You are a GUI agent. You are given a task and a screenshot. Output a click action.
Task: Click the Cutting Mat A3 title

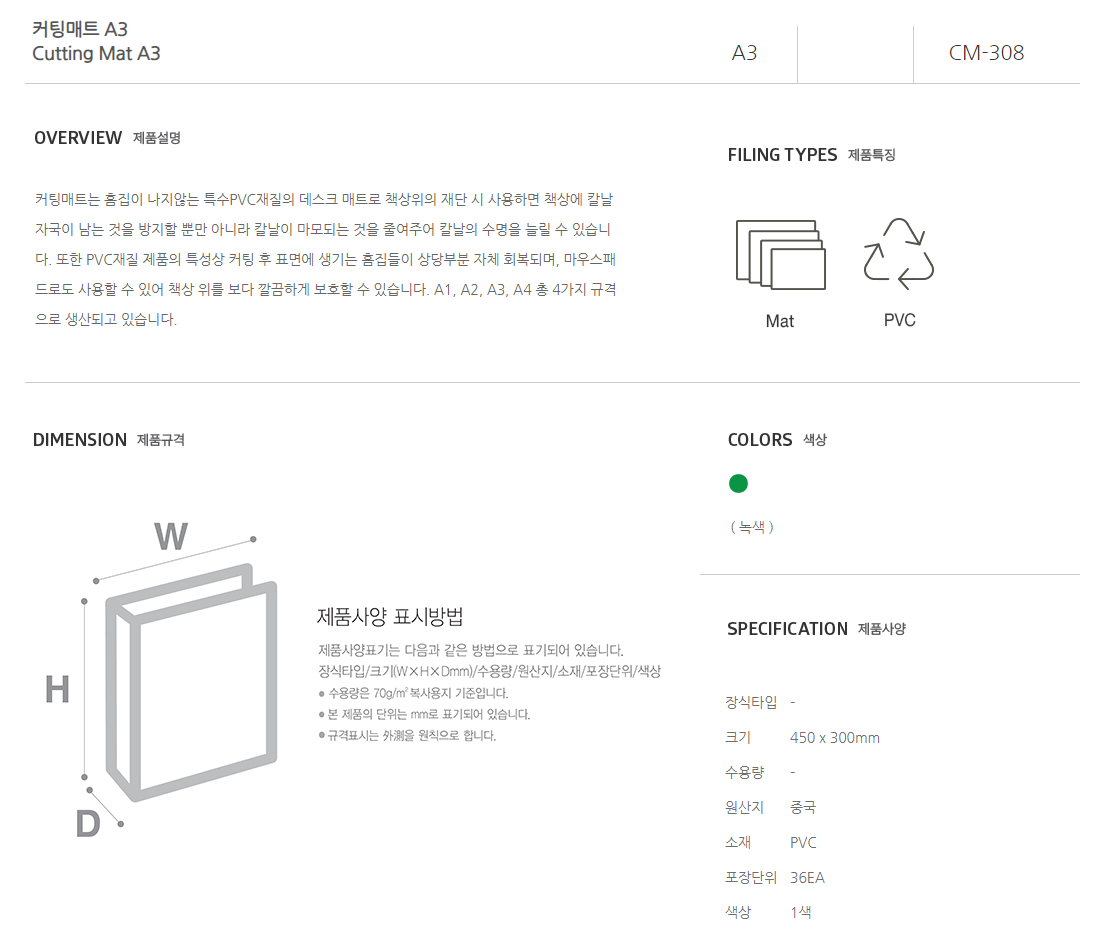(x=96, y=53)
